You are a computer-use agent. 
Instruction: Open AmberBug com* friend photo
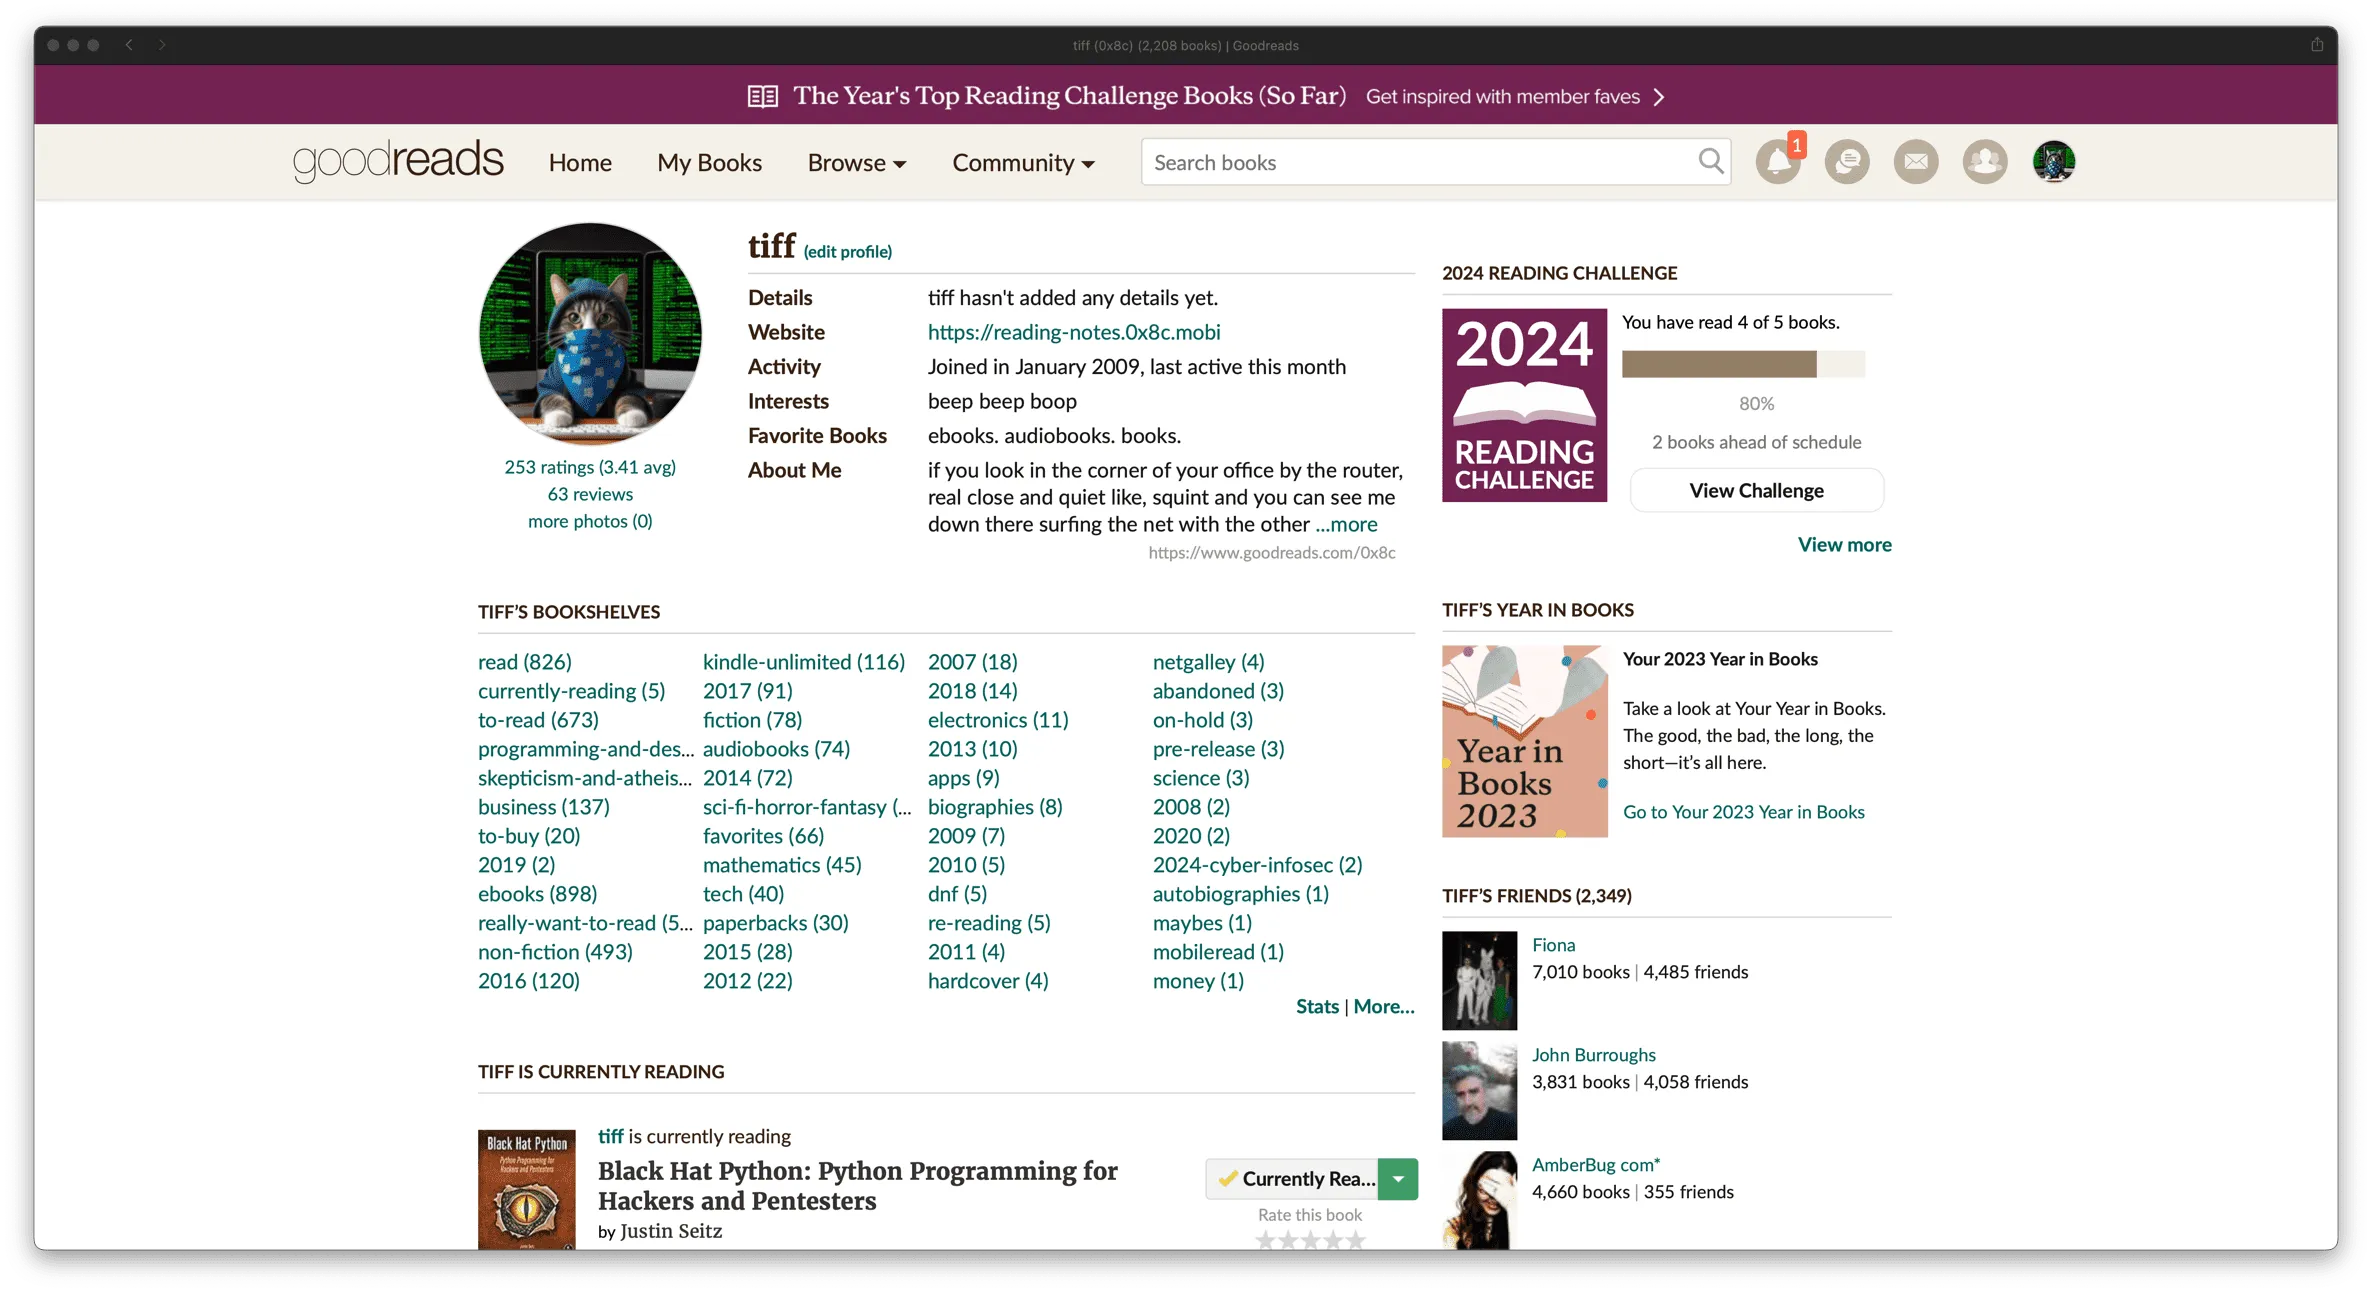(x=1479, y=1200)
